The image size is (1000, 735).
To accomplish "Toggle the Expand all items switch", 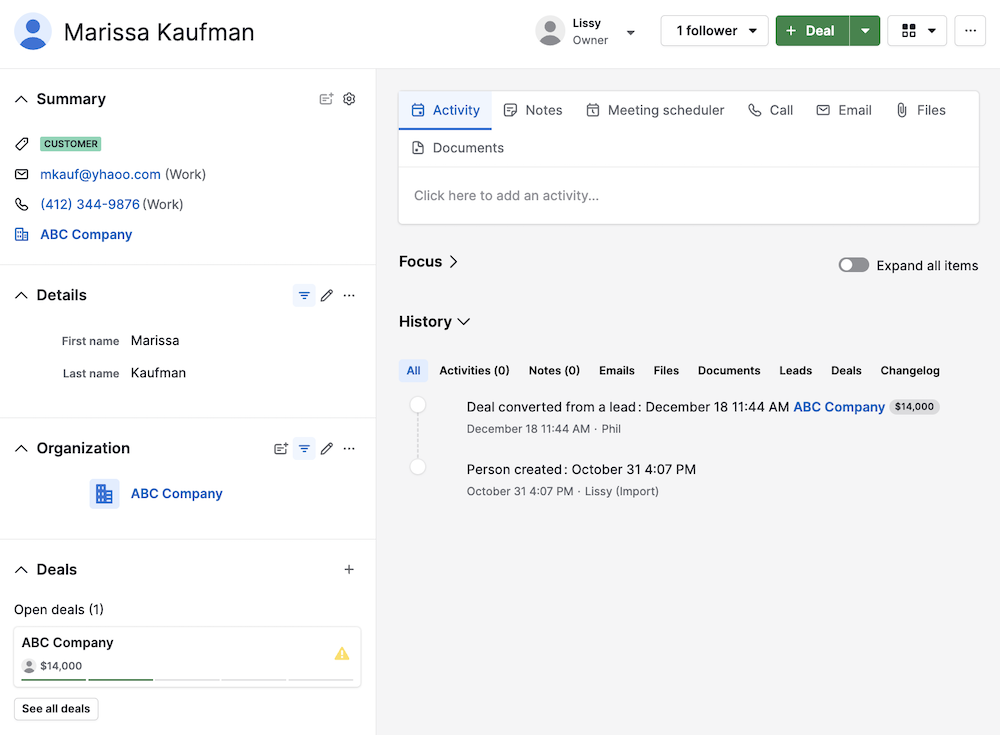I will 853,265.
